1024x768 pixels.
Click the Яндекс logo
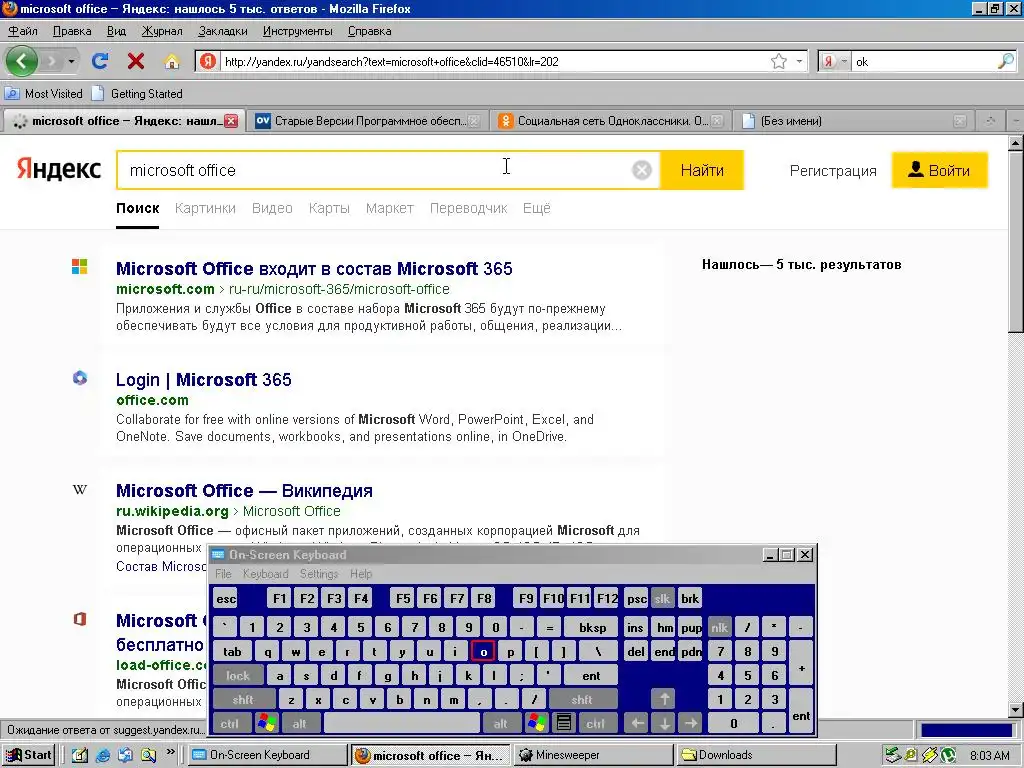[59, 169]
